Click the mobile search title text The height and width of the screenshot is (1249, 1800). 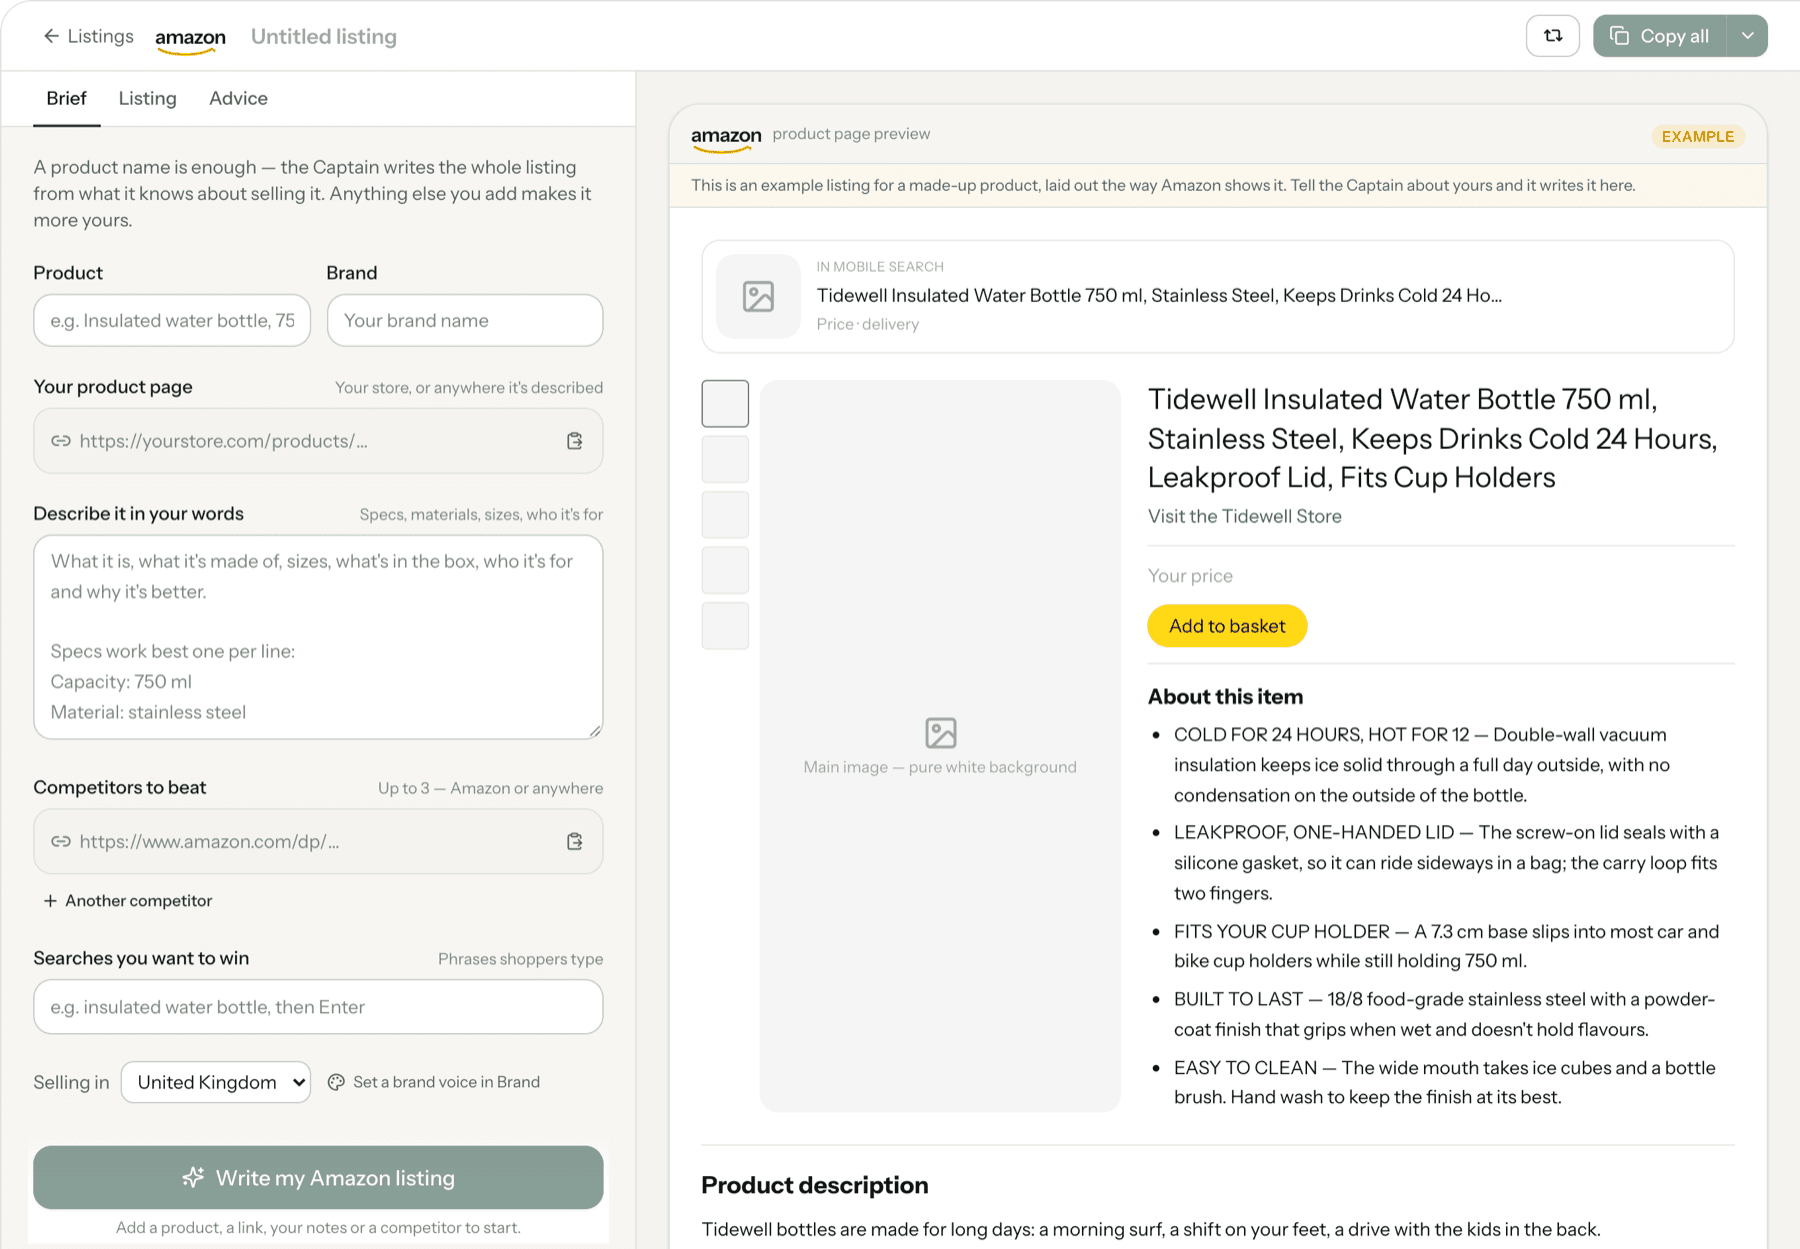click(x=1159, y=295)
